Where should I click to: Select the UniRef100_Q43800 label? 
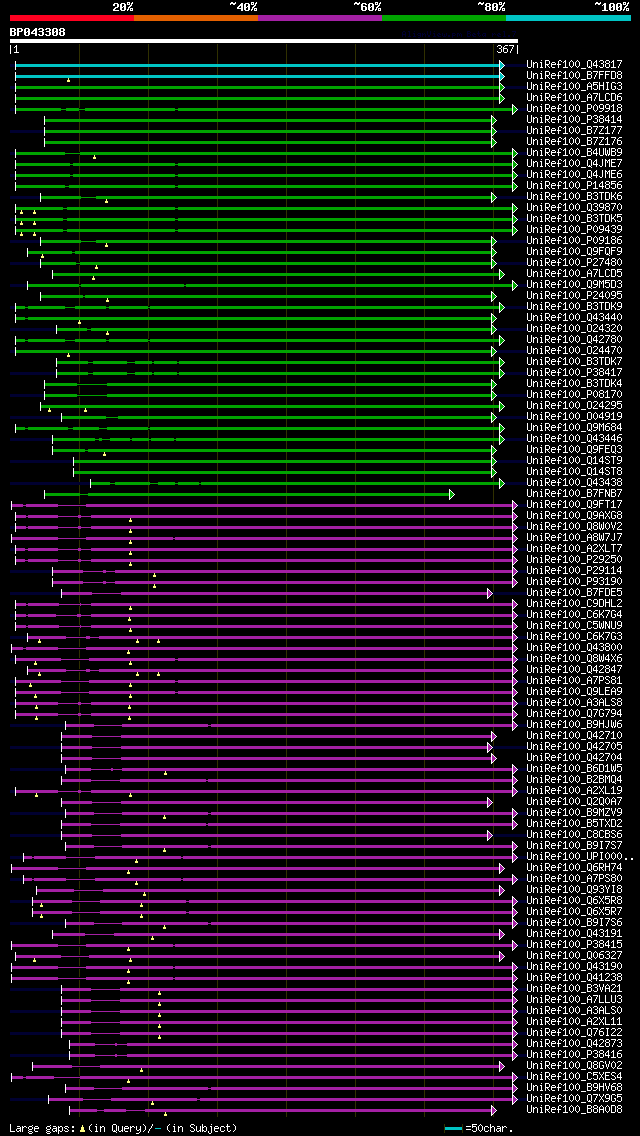pos(574,648)
